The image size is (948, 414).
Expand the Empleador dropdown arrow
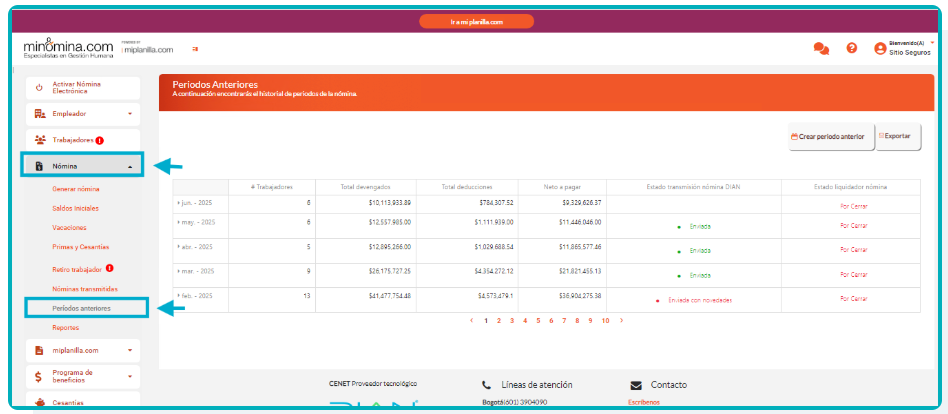[x=130, y=114]
